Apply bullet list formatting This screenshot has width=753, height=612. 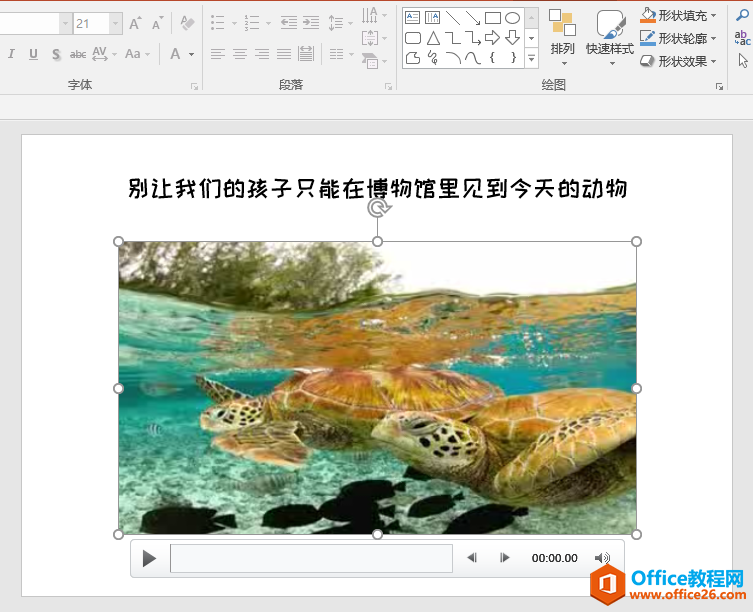(x=218, y=23)
